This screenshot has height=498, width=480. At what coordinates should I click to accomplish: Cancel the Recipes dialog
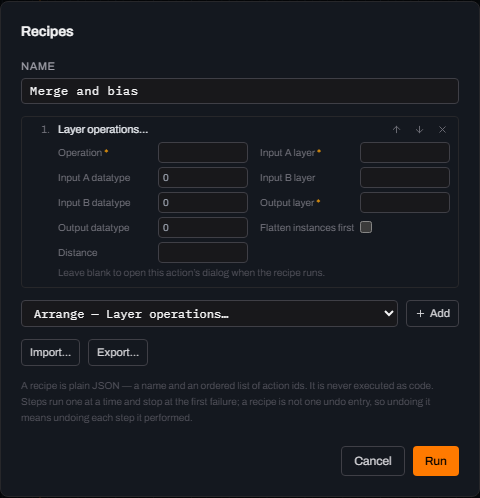tap(373, 461)
